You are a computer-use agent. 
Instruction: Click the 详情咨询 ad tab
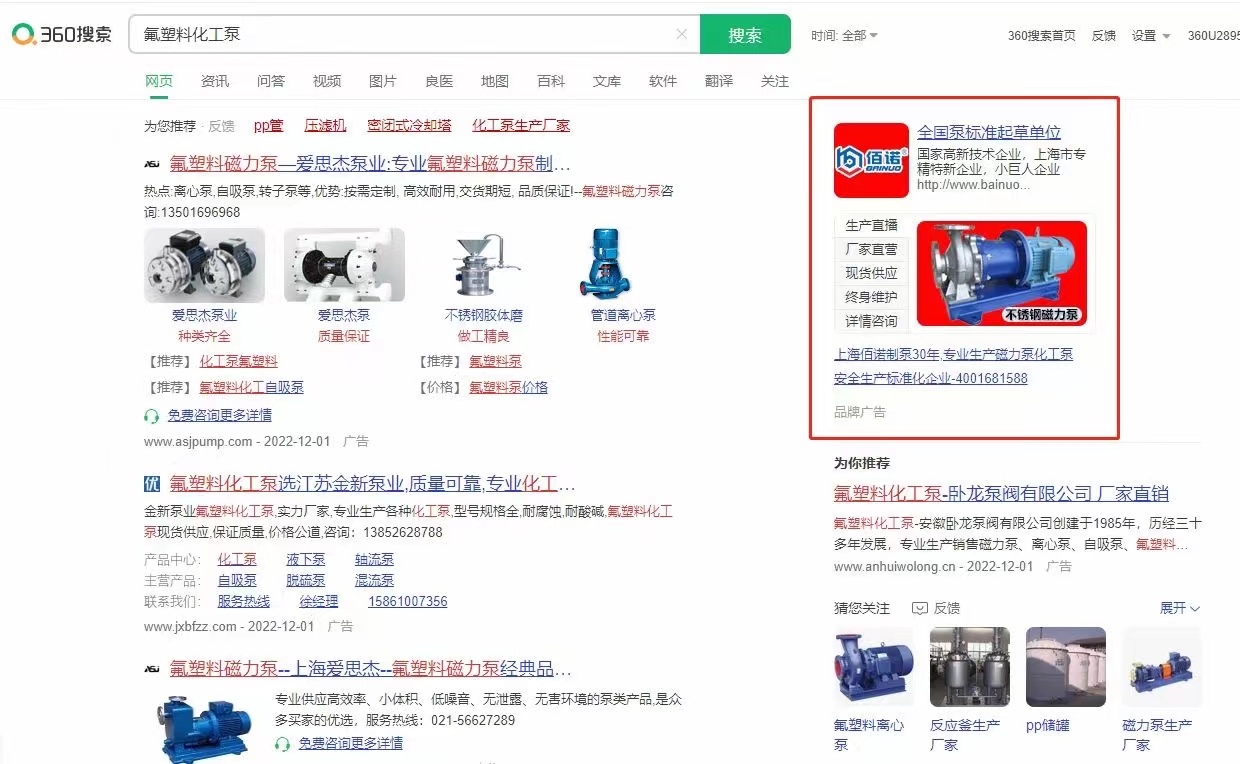871,321
